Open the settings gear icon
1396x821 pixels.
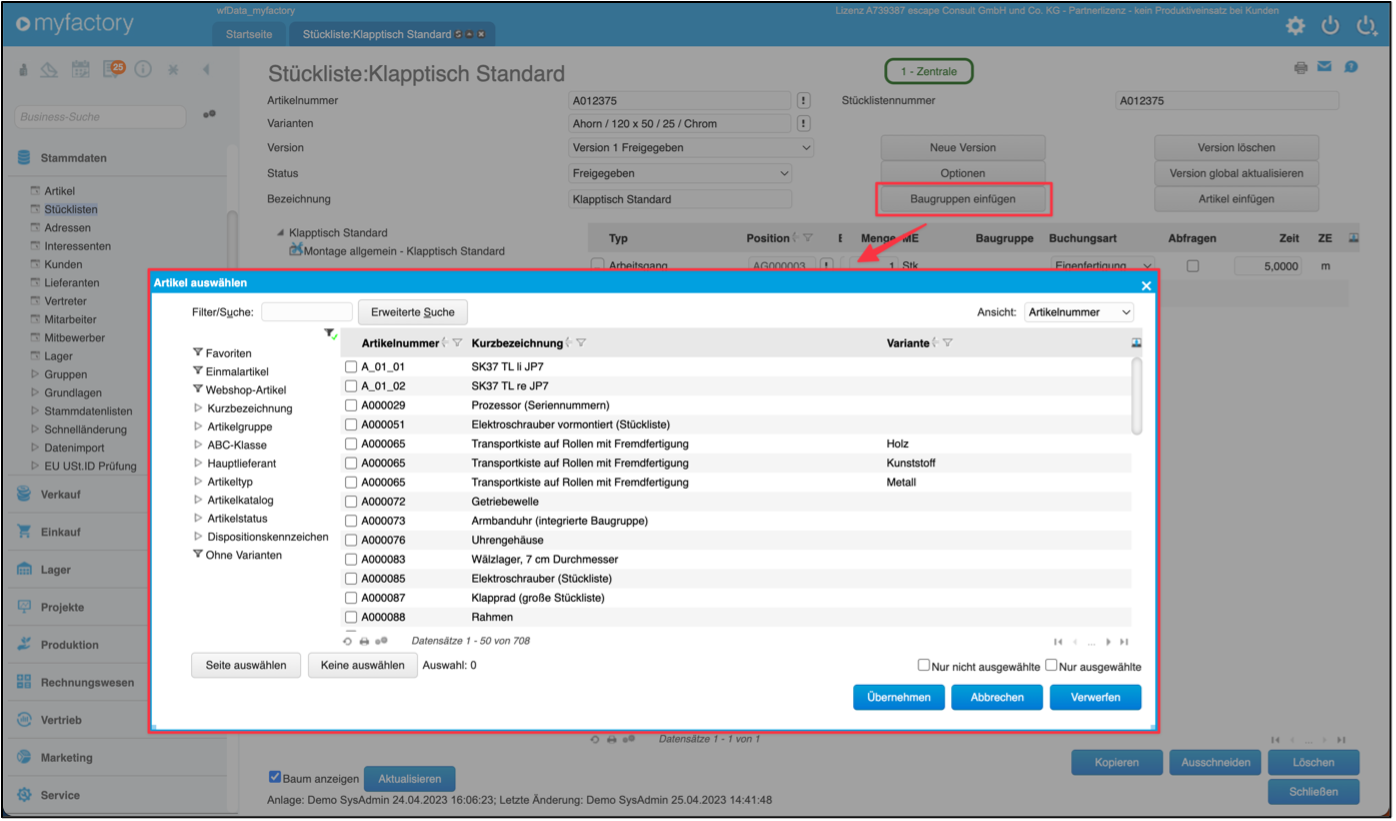point(1295,26)
